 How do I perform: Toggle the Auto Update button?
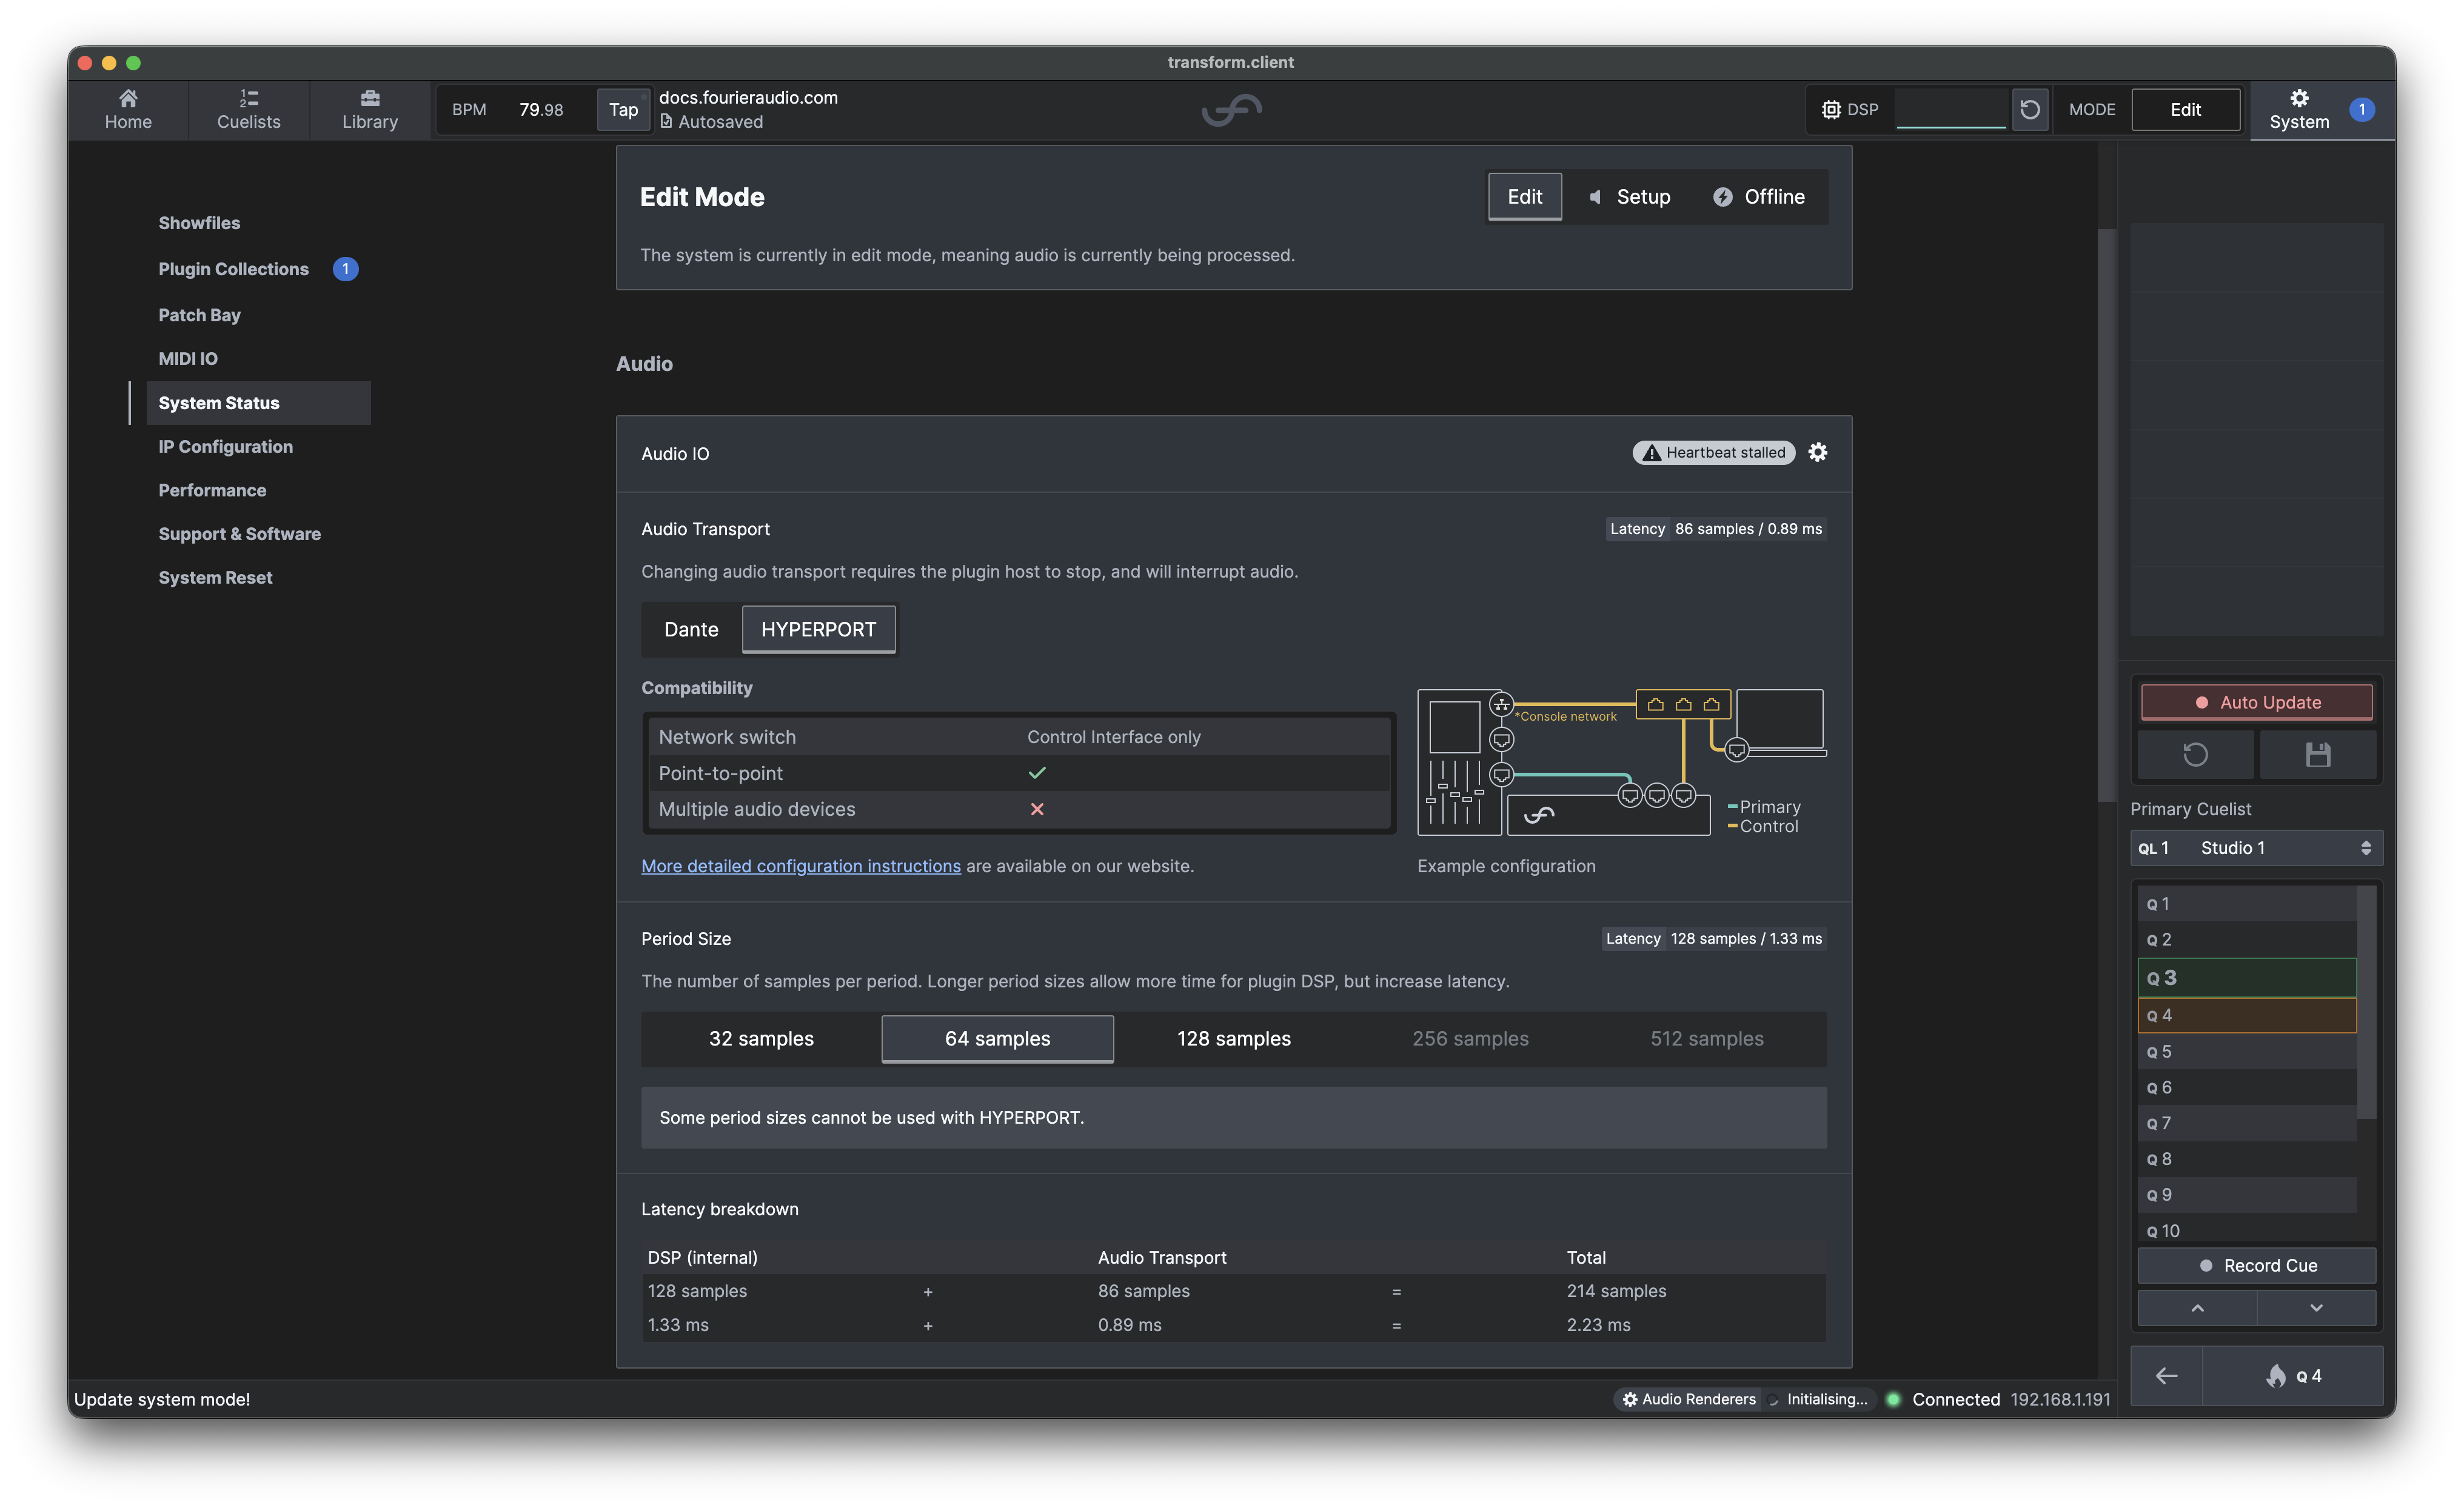[x=2256, y=702]
